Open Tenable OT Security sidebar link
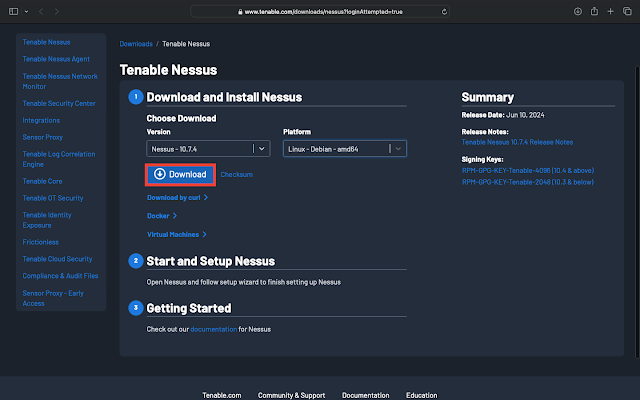Image resolution: width=640 pixels, height=400 pixels. click(53, 198)
